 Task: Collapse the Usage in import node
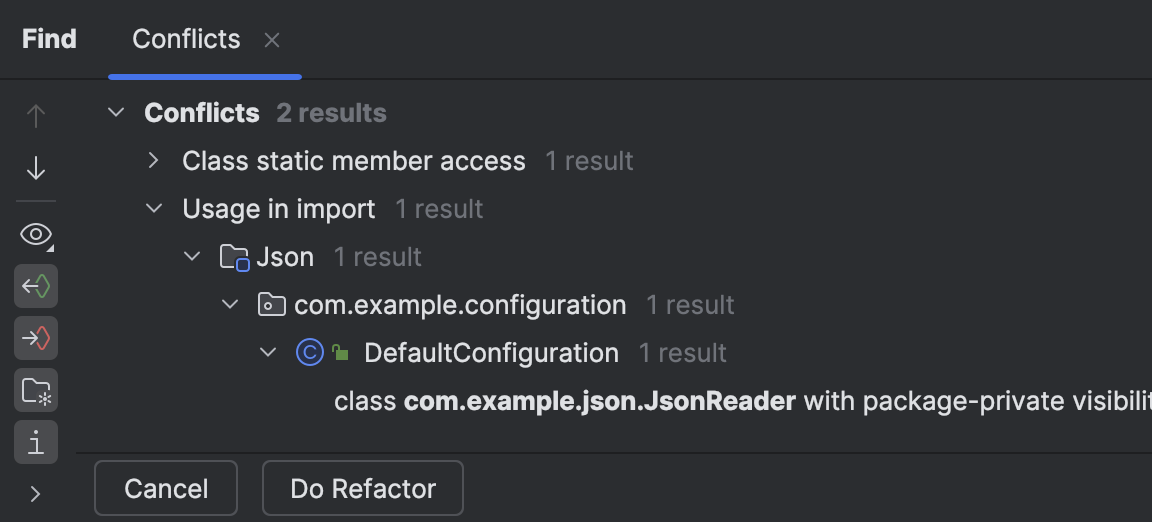point(154,209)
